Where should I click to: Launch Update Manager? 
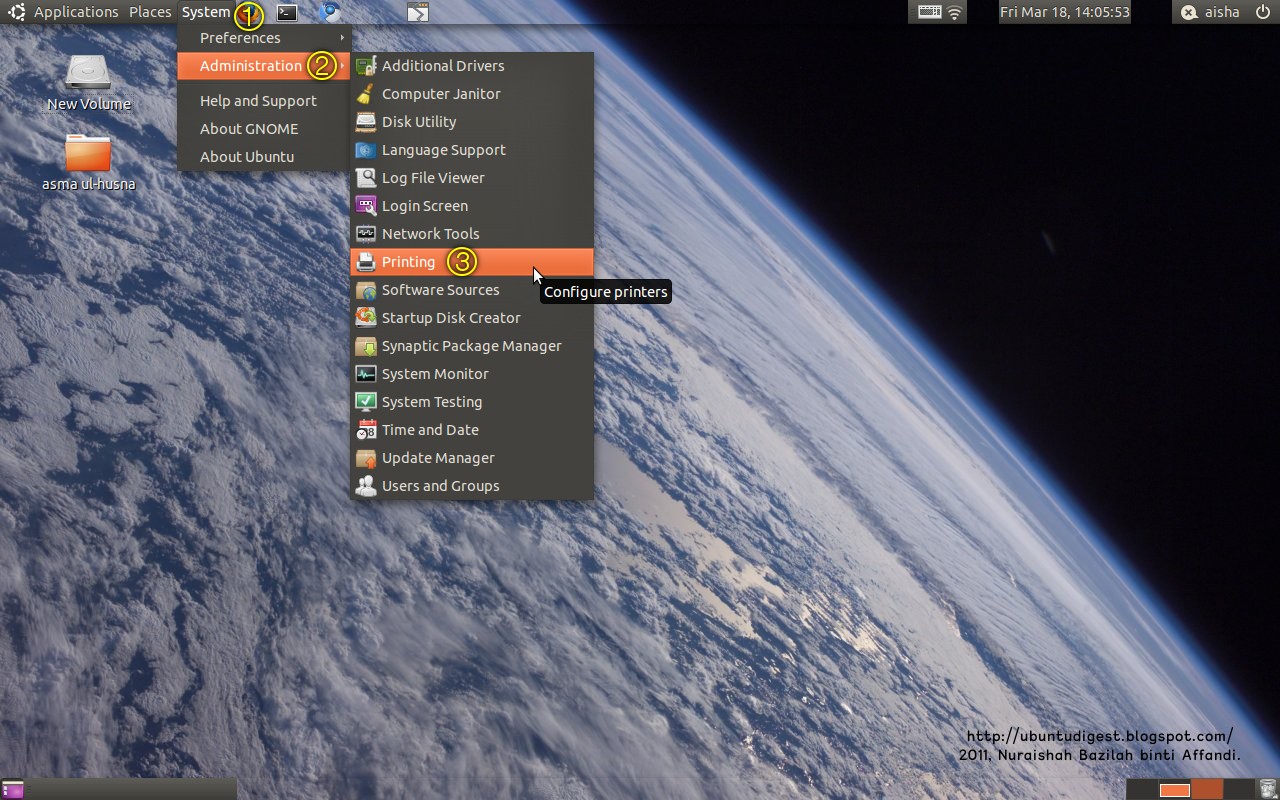[x=472, y=458]
